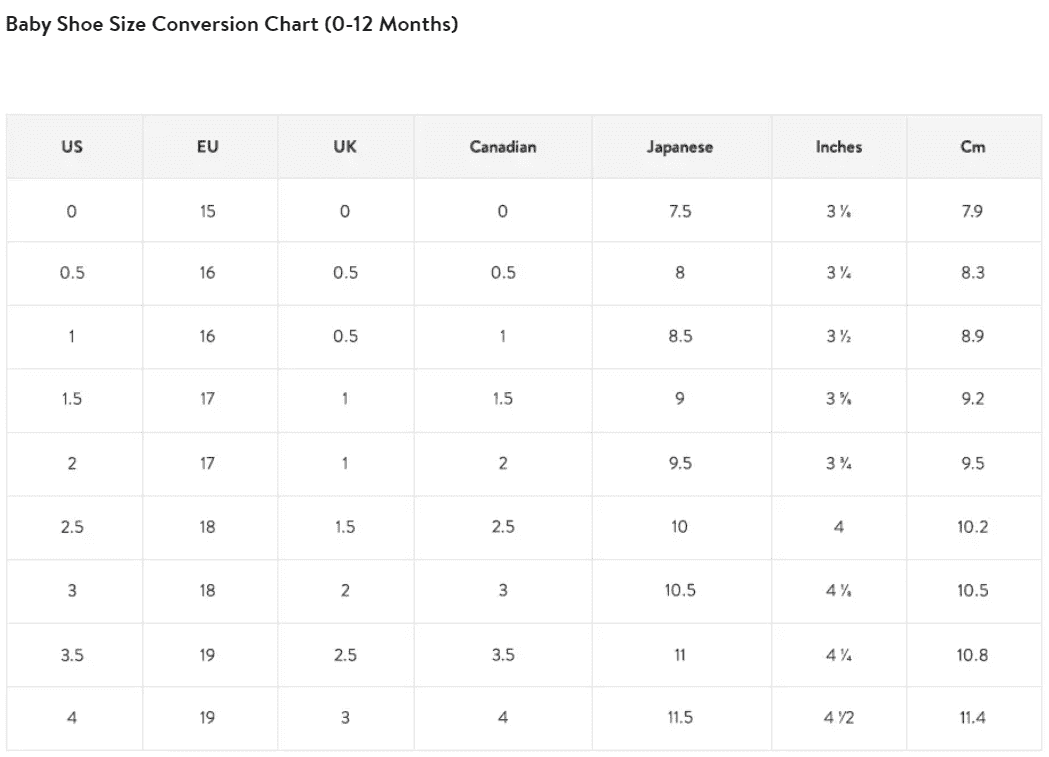Image resolution: width=1049 pixels, height=757 pixels.
Task: Click the Inches column header
Action: pos(839,146)
